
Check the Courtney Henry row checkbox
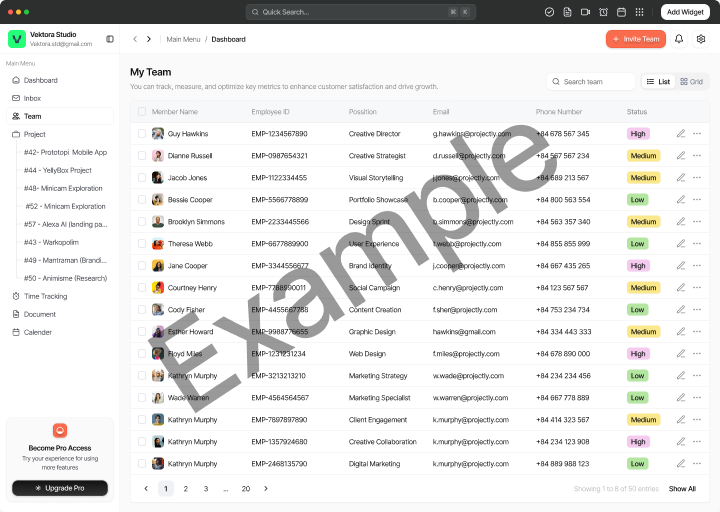tap(142, 287)
